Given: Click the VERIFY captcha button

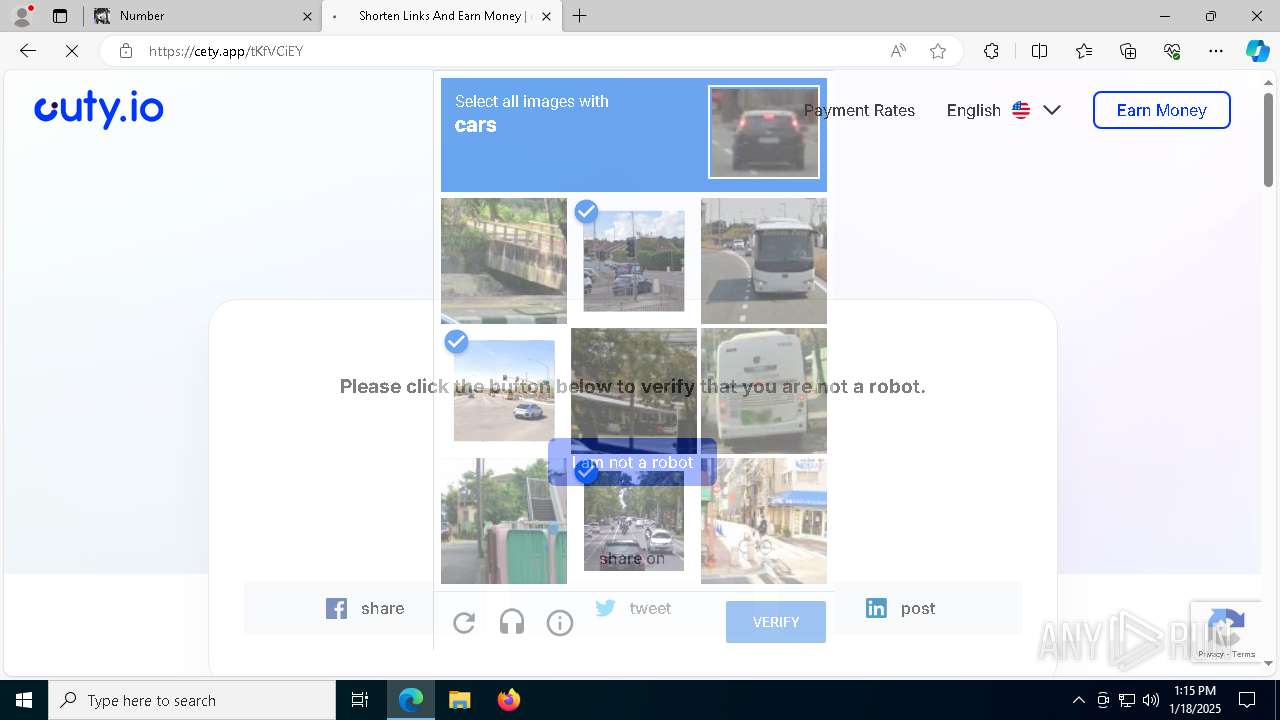Looking at the screenshot, I should pyautogui.click(x=776, y=622).
